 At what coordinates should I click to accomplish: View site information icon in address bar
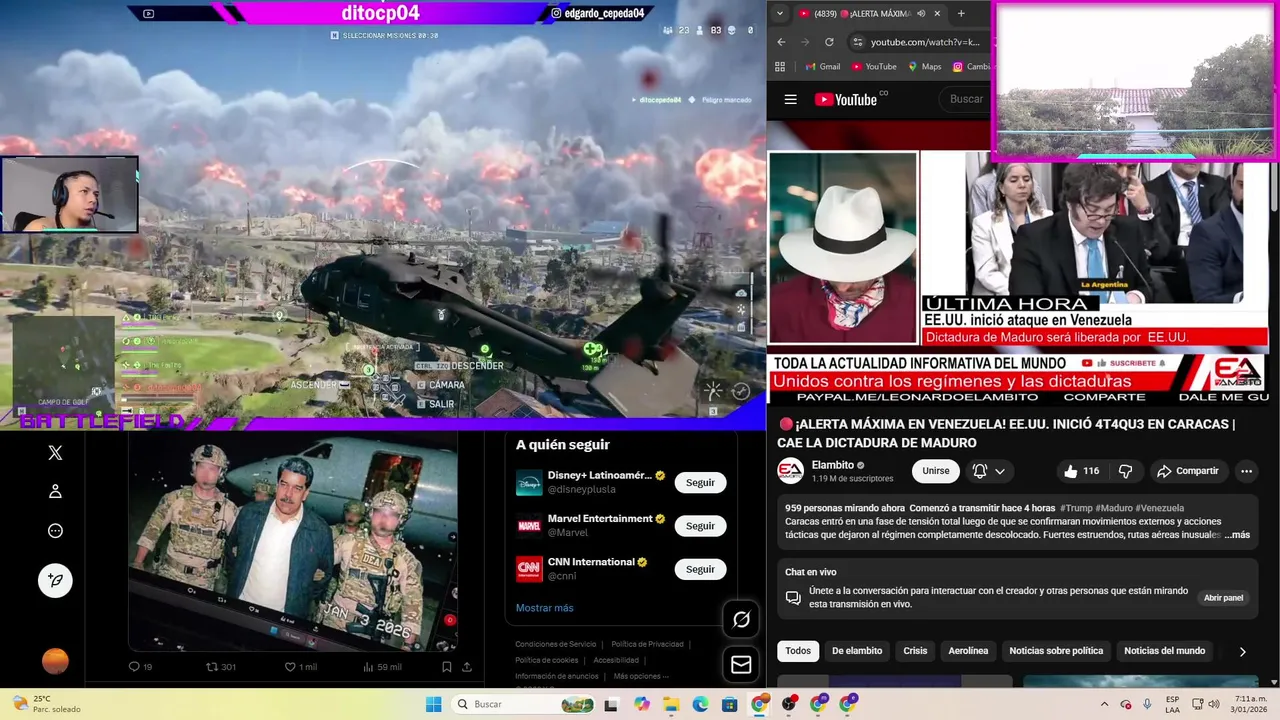857,42
